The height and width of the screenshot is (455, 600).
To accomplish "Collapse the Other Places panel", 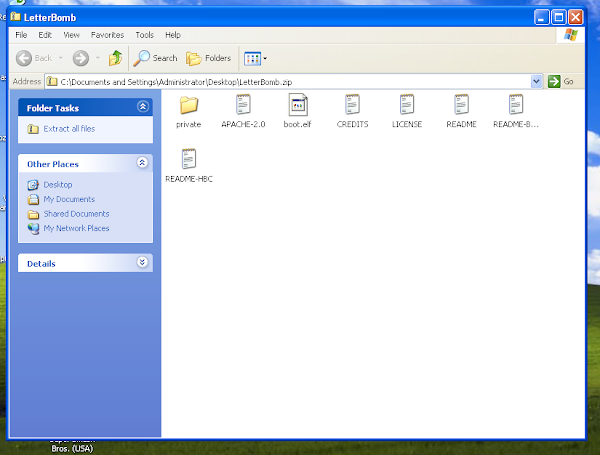I will pyautogui.click(x=142, y=163).
